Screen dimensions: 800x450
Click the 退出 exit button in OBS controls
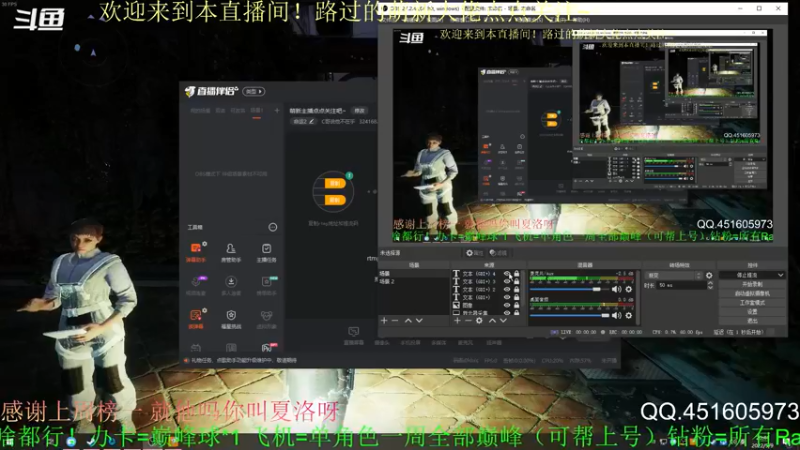pos(753,321)
